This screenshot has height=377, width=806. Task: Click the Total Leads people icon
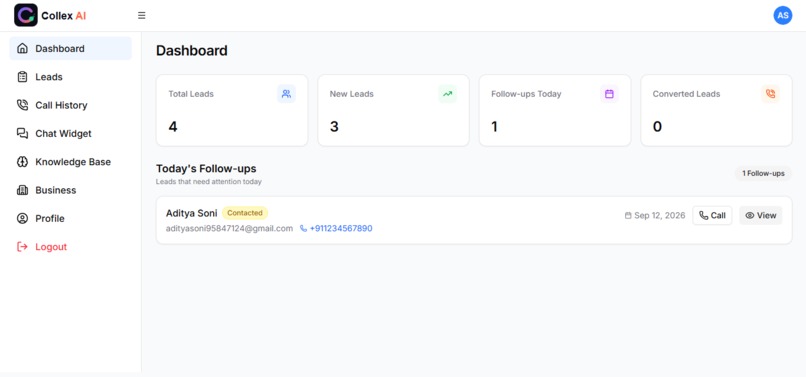coord(286,94)
